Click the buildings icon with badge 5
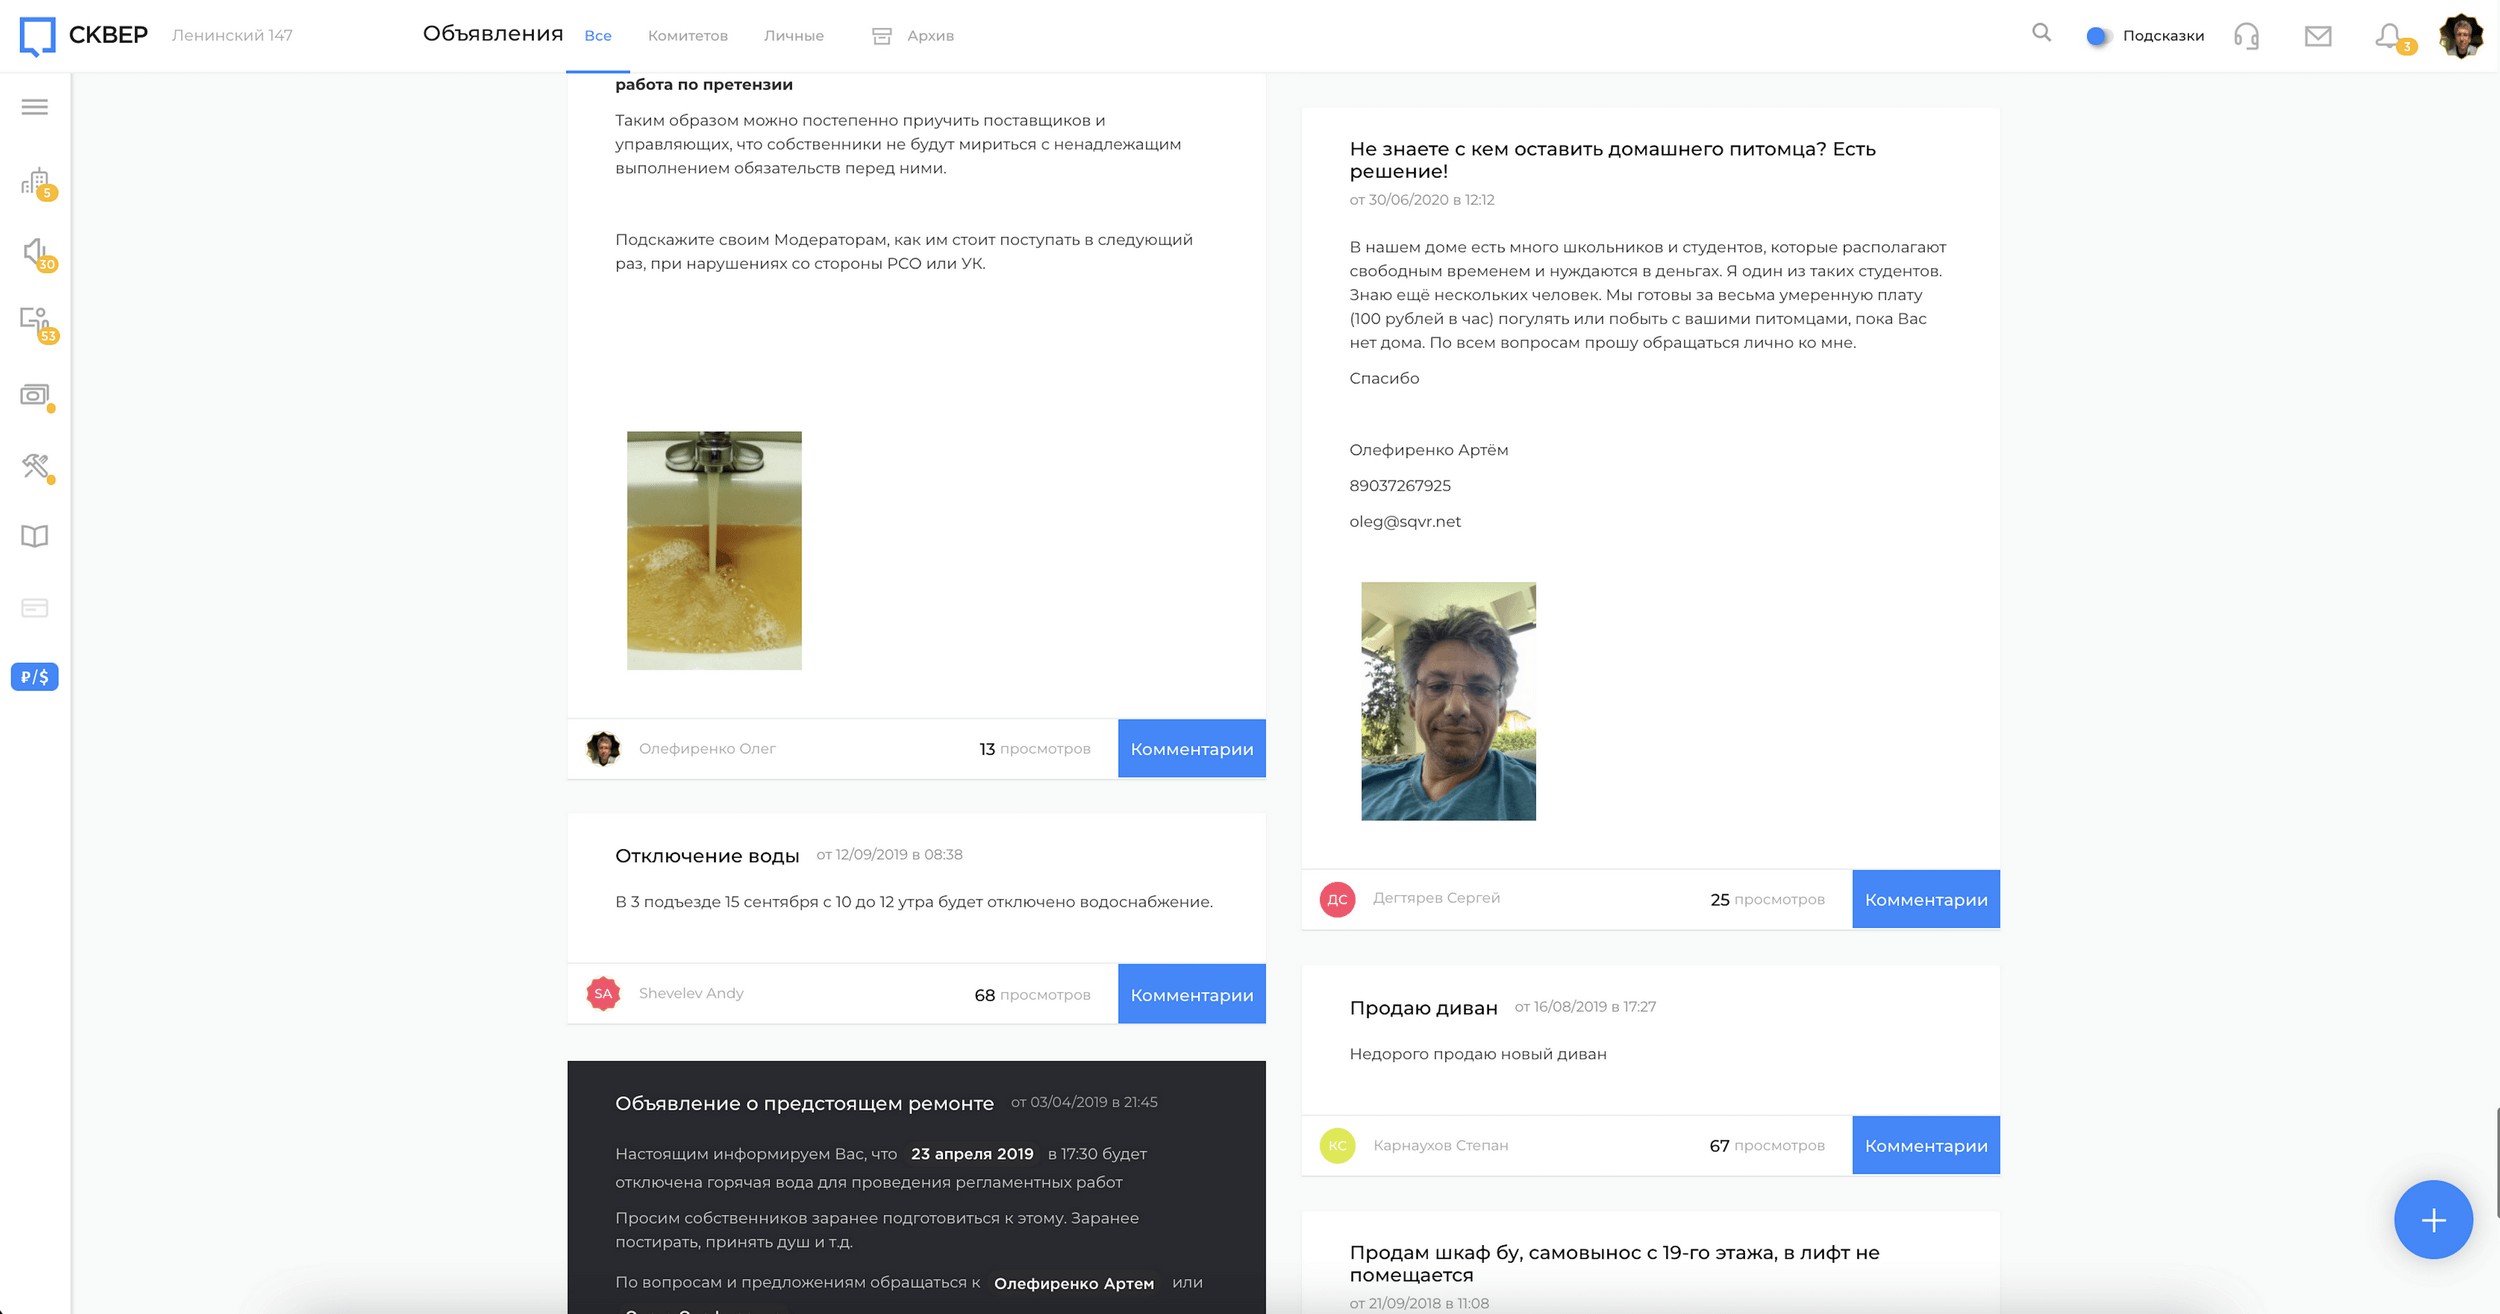The height and width of the screenshot is (1314, 2500). [x=36, y=183]
